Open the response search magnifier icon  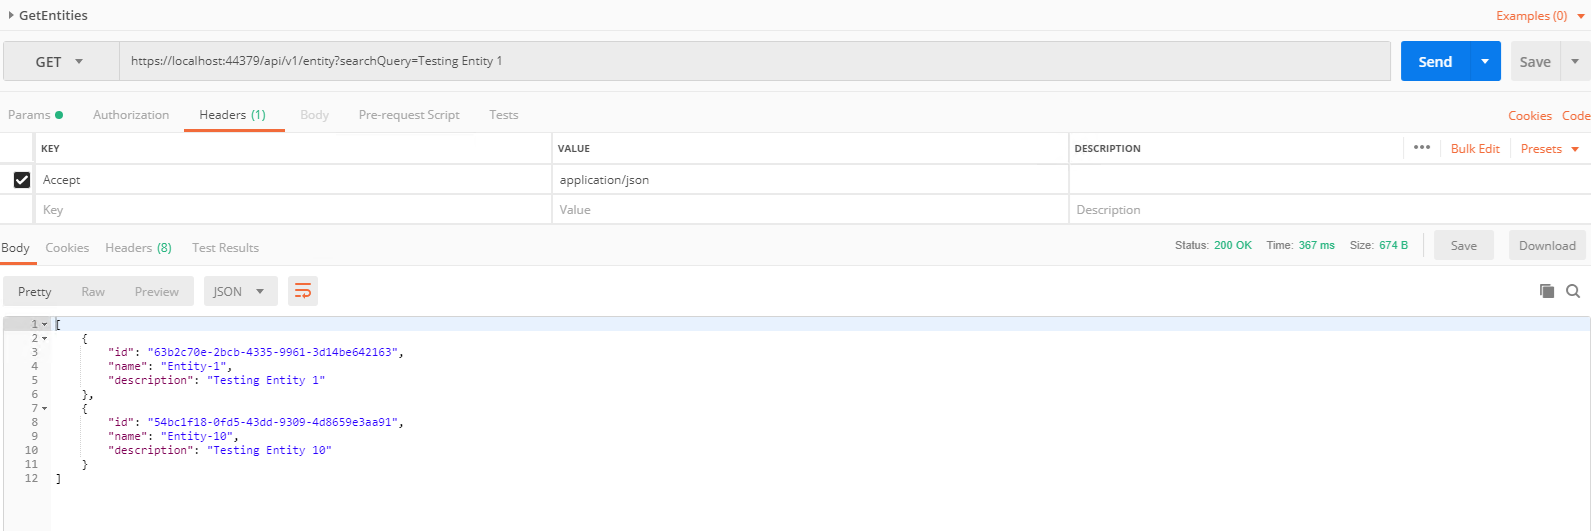1573,291
